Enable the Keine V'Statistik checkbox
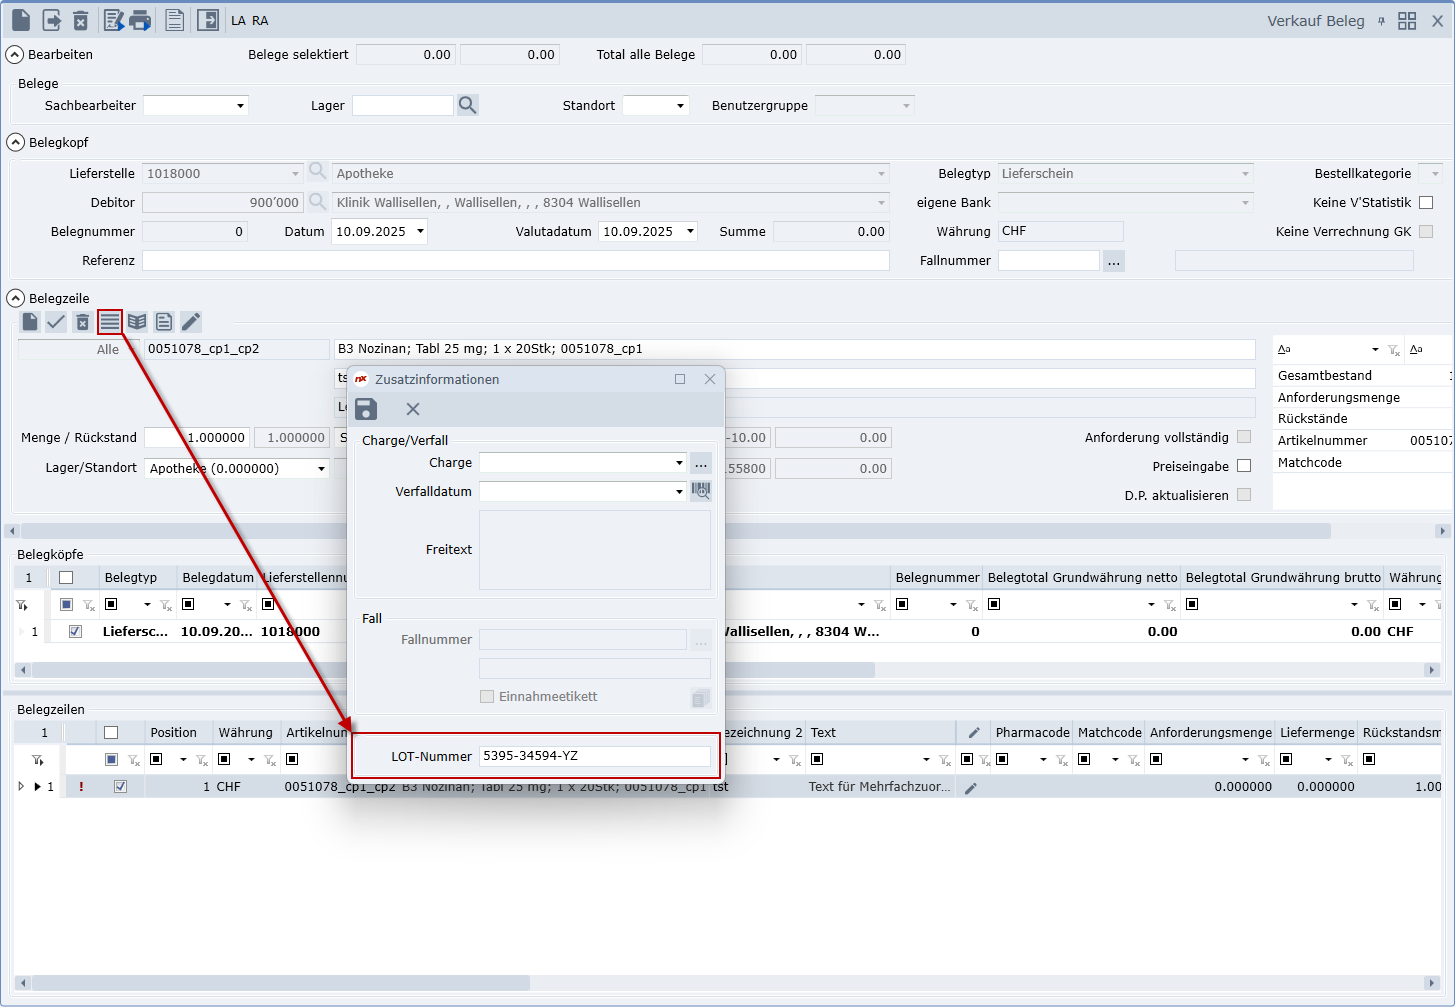Image resolution: width=1455 pixels, height=1007 pixels. click(x=1426, y=203)
